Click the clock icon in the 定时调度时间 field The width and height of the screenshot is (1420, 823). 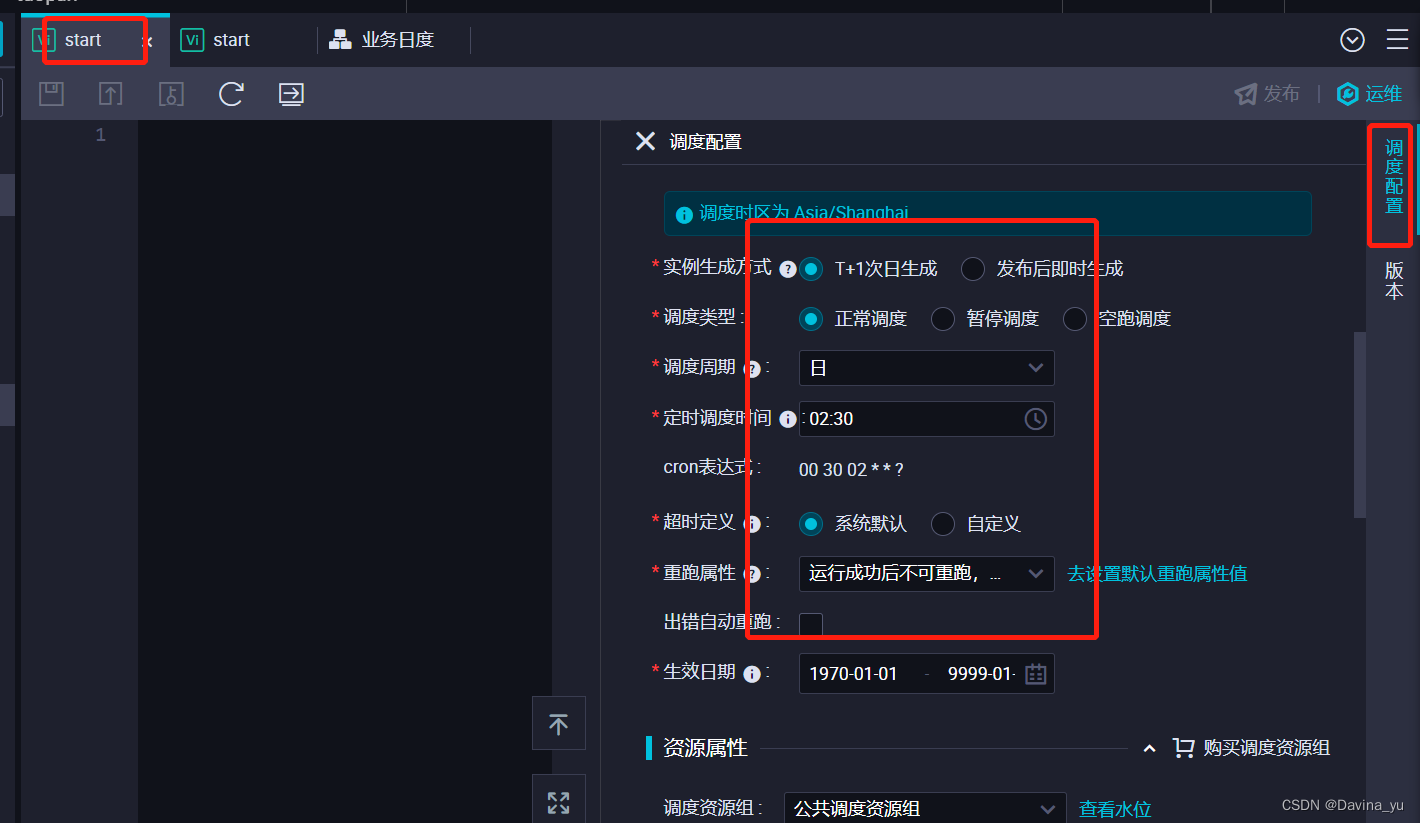pyautogui.click(x=1035, y=418)
